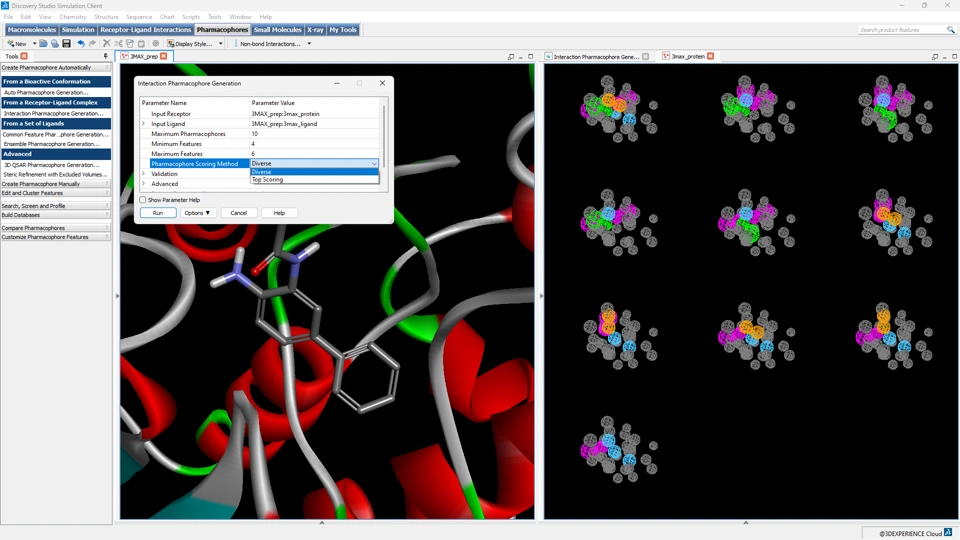
Task: Click the search magnifier icon
Action: 950,29
